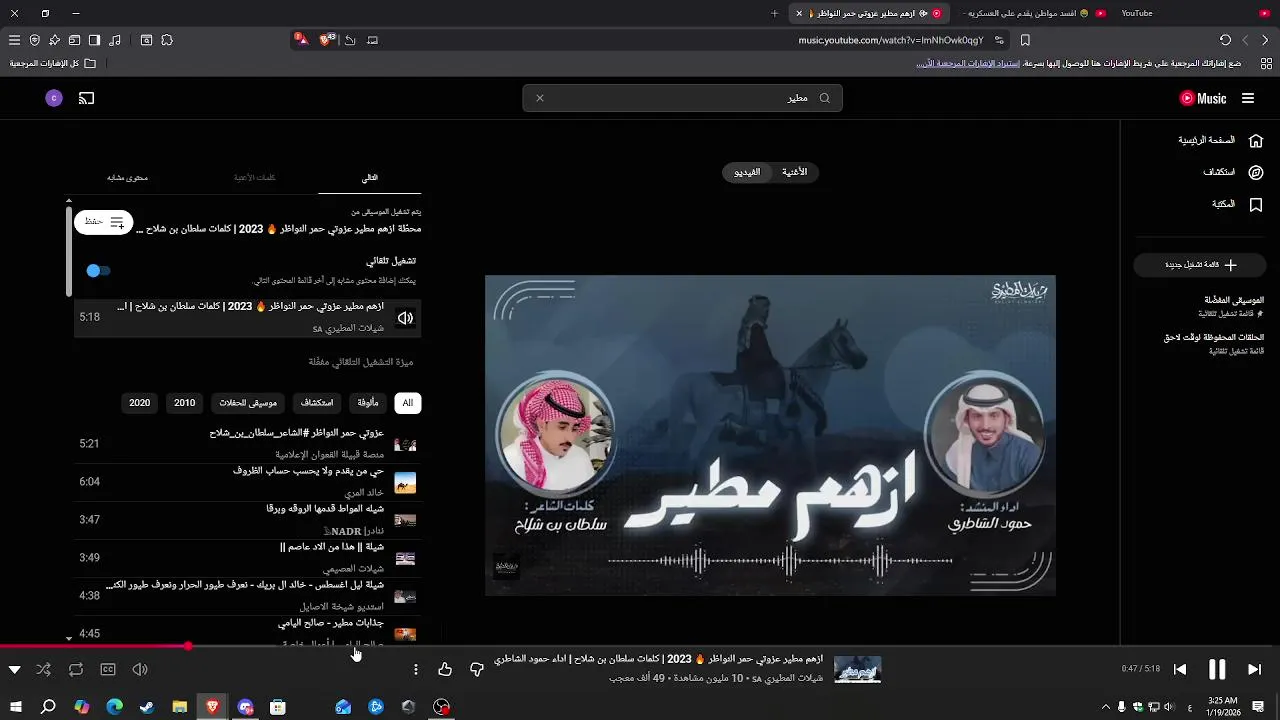Screen dimensions: 1280x720
Task: Select the 2020 filter chip
Action: pyautogui.click(x=140, y=403)
